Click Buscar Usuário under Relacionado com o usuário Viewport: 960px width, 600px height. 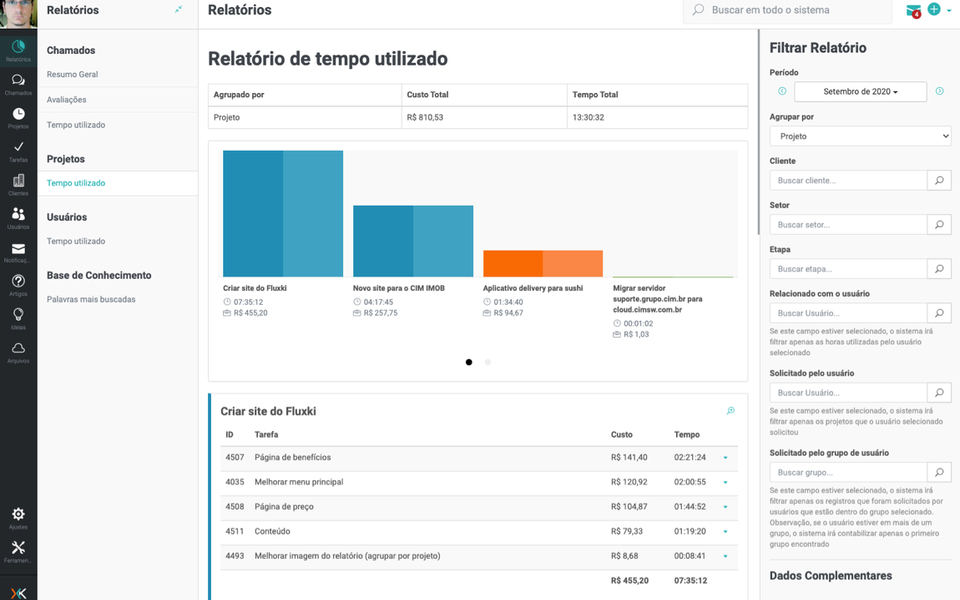(x=848, y=313)
